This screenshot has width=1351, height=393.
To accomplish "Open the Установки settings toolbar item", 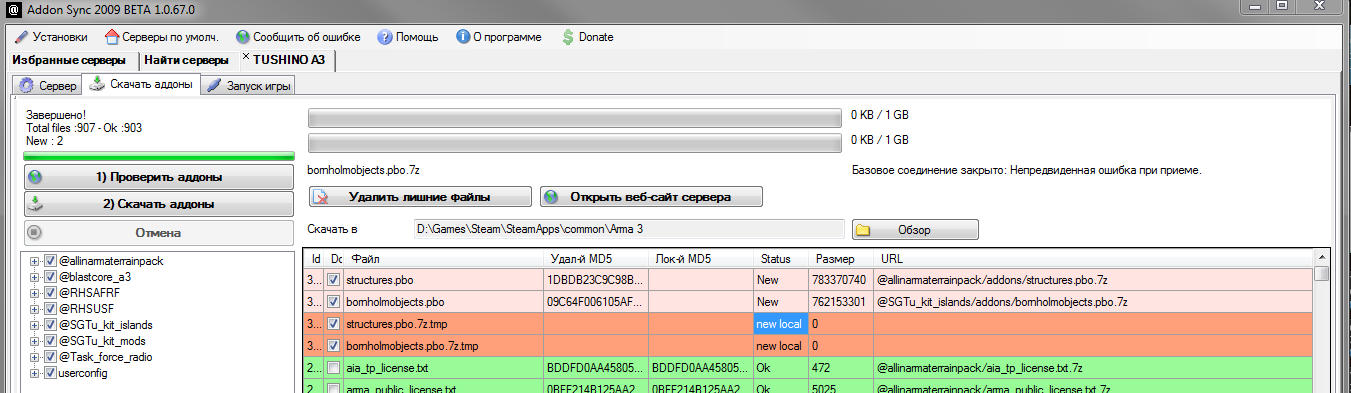I will pyautogui.click(x=50, y=37).
